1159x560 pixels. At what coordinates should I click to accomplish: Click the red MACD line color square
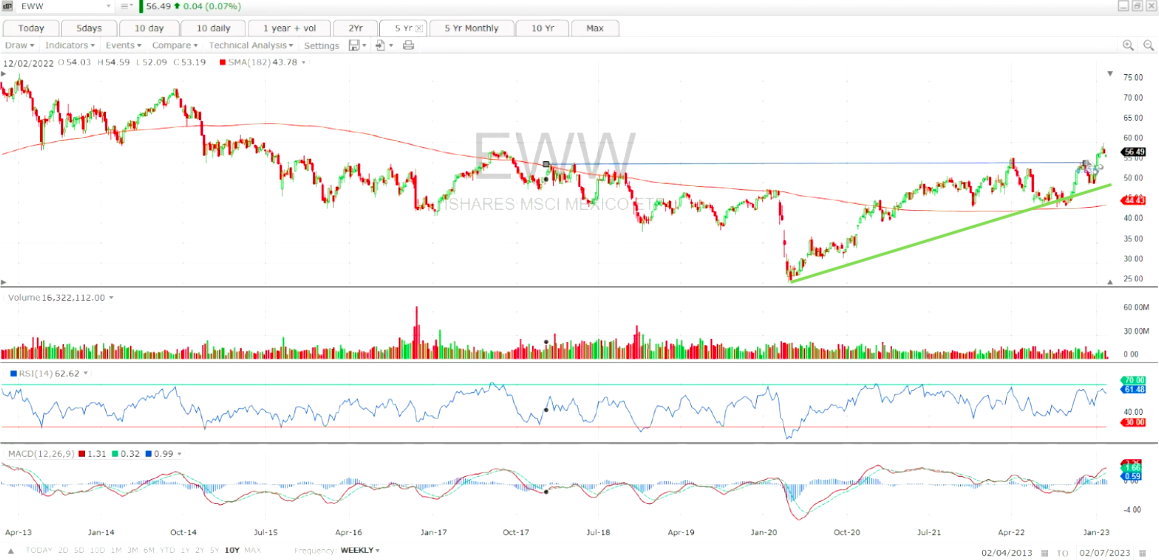tap(81, 454)
